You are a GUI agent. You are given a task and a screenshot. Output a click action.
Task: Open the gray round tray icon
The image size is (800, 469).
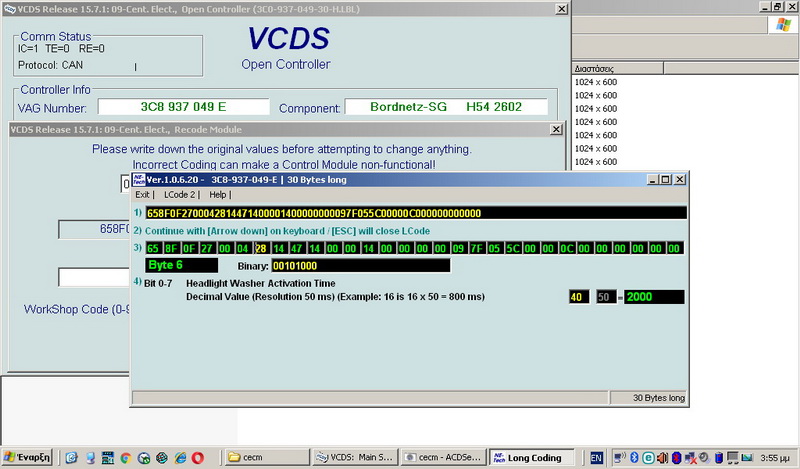coord(705,457)
